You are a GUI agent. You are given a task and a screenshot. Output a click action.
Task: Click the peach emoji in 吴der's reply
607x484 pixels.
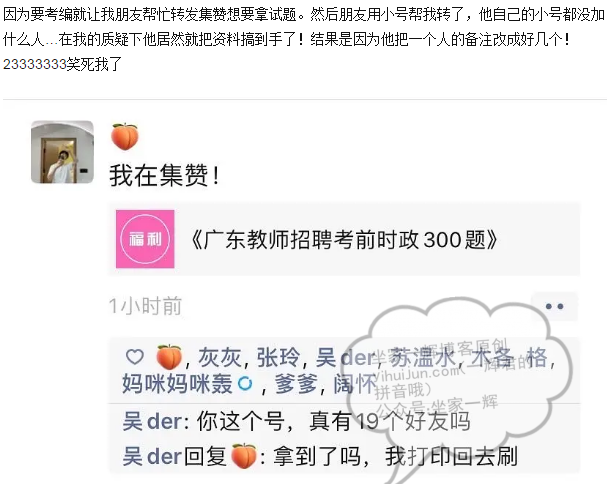pyautogui.click(x=243, y=456)
